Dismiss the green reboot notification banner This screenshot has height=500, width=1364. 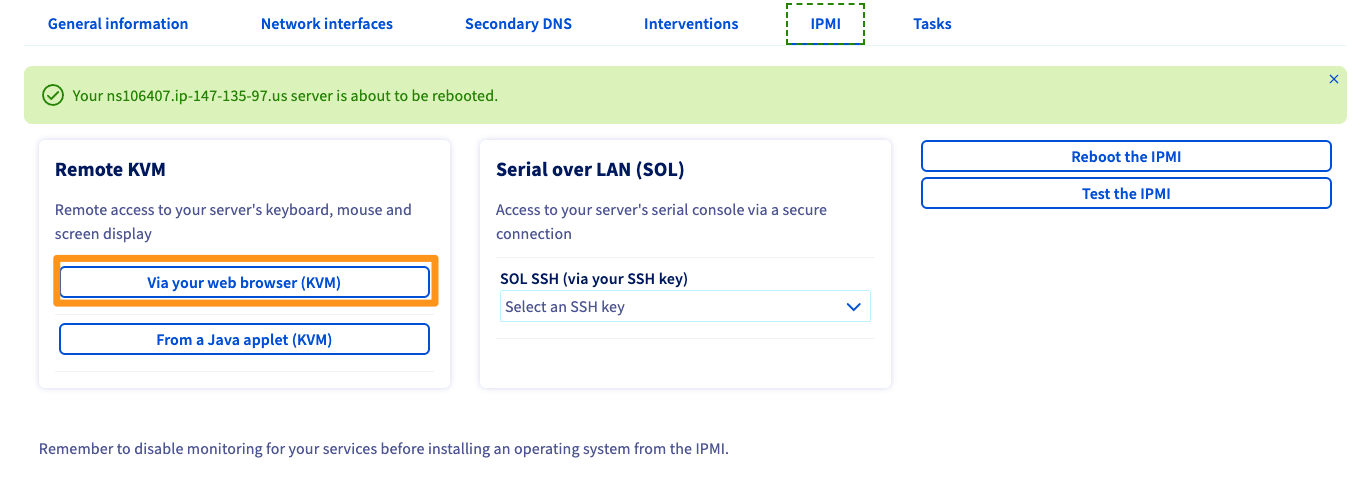1333,79
